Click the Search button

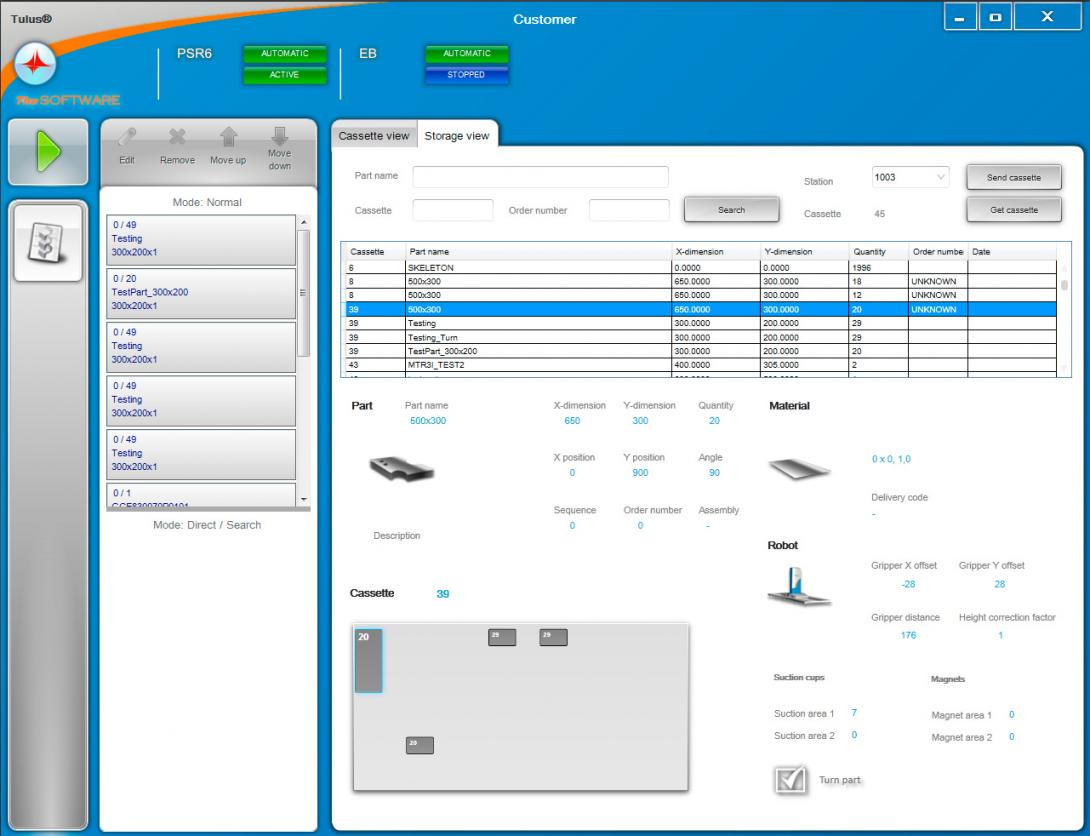tap(731, 210)
